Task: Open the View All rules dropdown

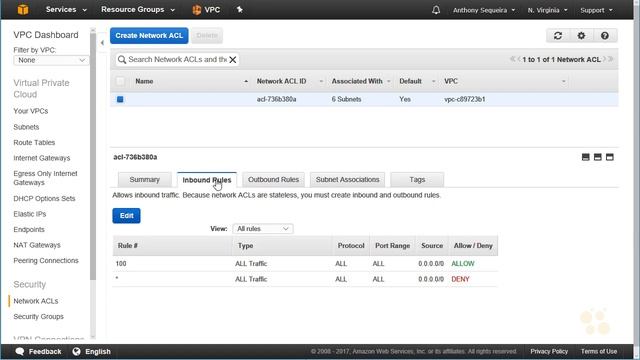Action: (x=263, y=229)
